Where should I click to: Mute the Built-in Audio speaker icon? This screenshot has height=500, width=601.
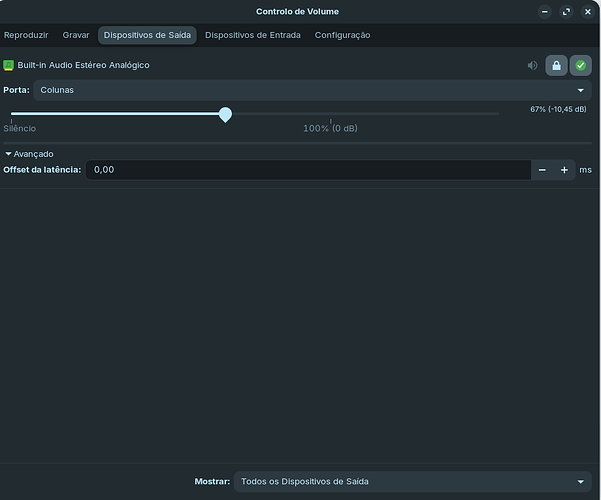pyautogui.click(x=532, y=66)
